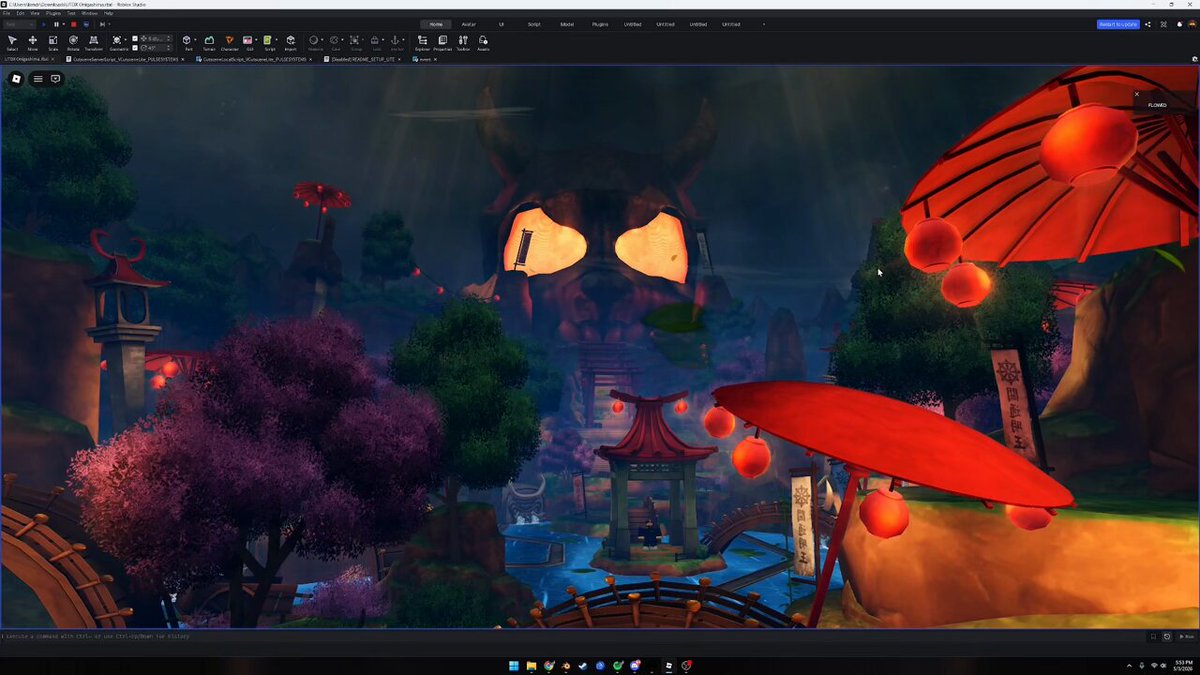Image resolution: width=1200 pixels, height=675 pixels.
Task: Click into the command bar field
Action: tap(570, 636)
